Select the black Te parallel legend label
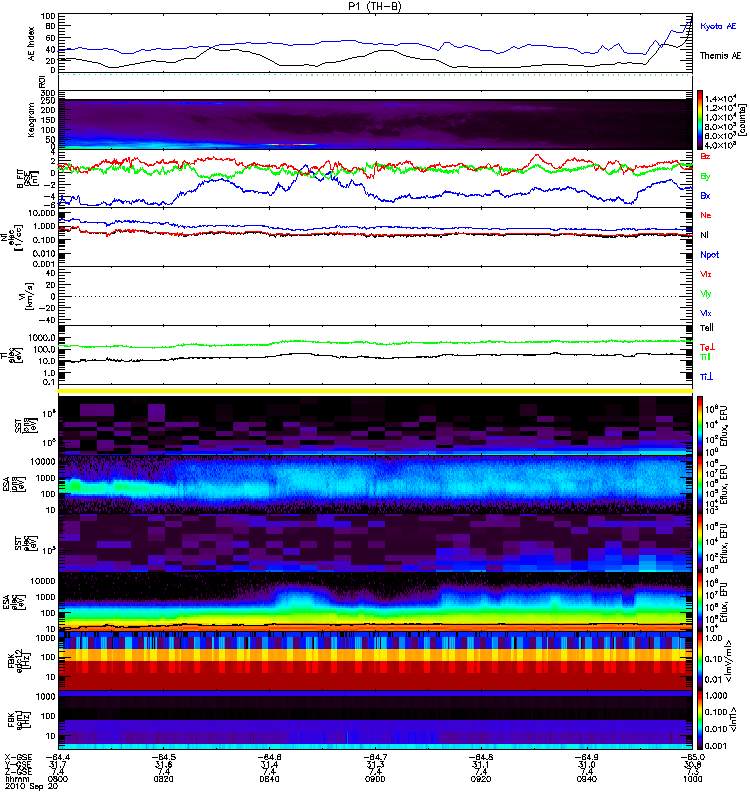The height and width of the screenshot is (800, 750). pos(706,328)
